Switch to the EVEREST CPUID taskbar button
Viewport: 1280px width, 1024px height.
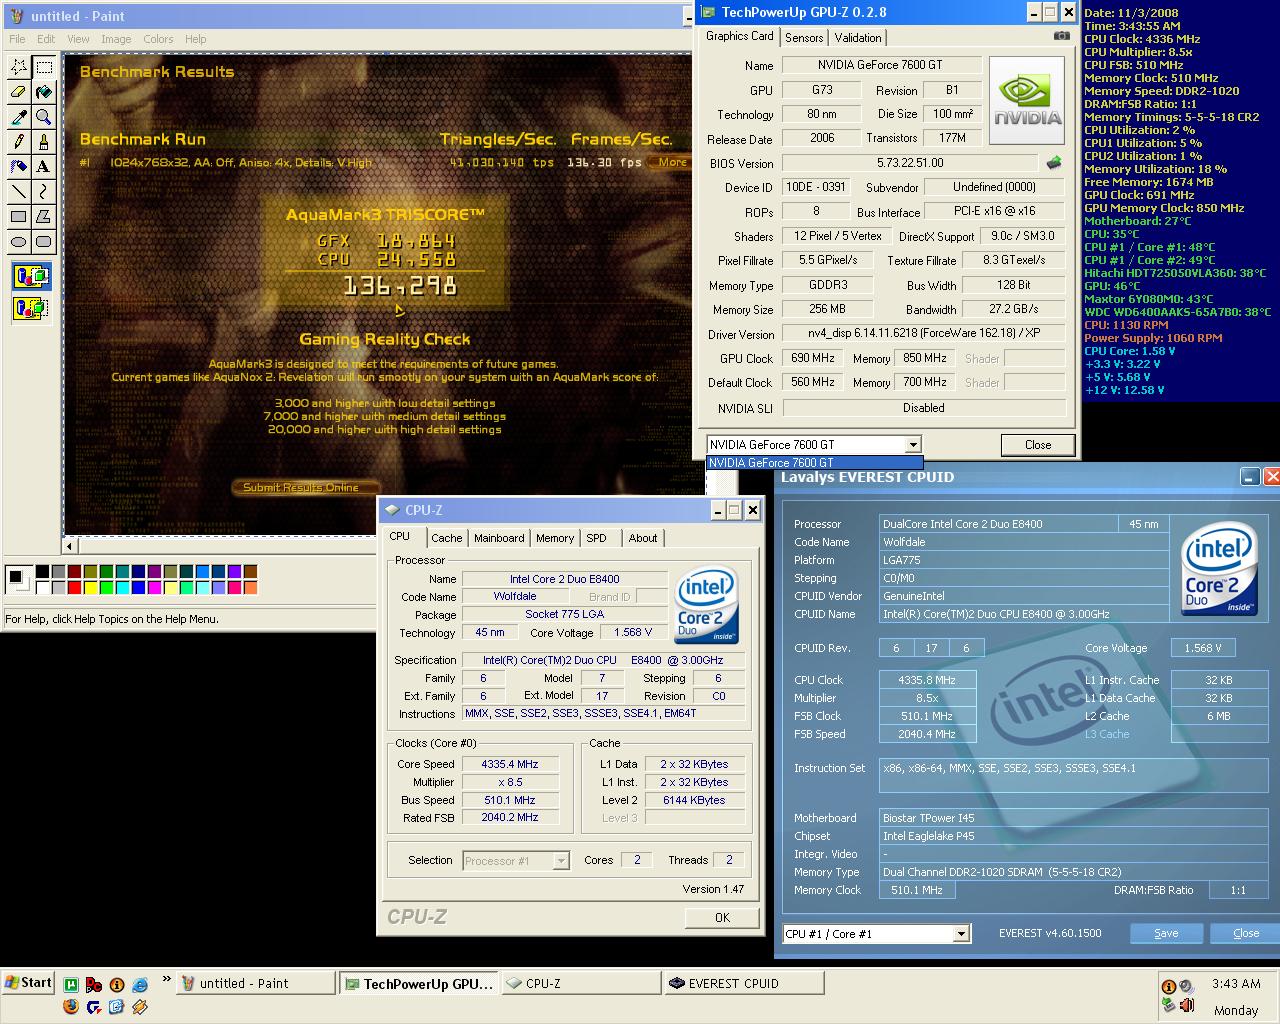click(x=744, y=983)
